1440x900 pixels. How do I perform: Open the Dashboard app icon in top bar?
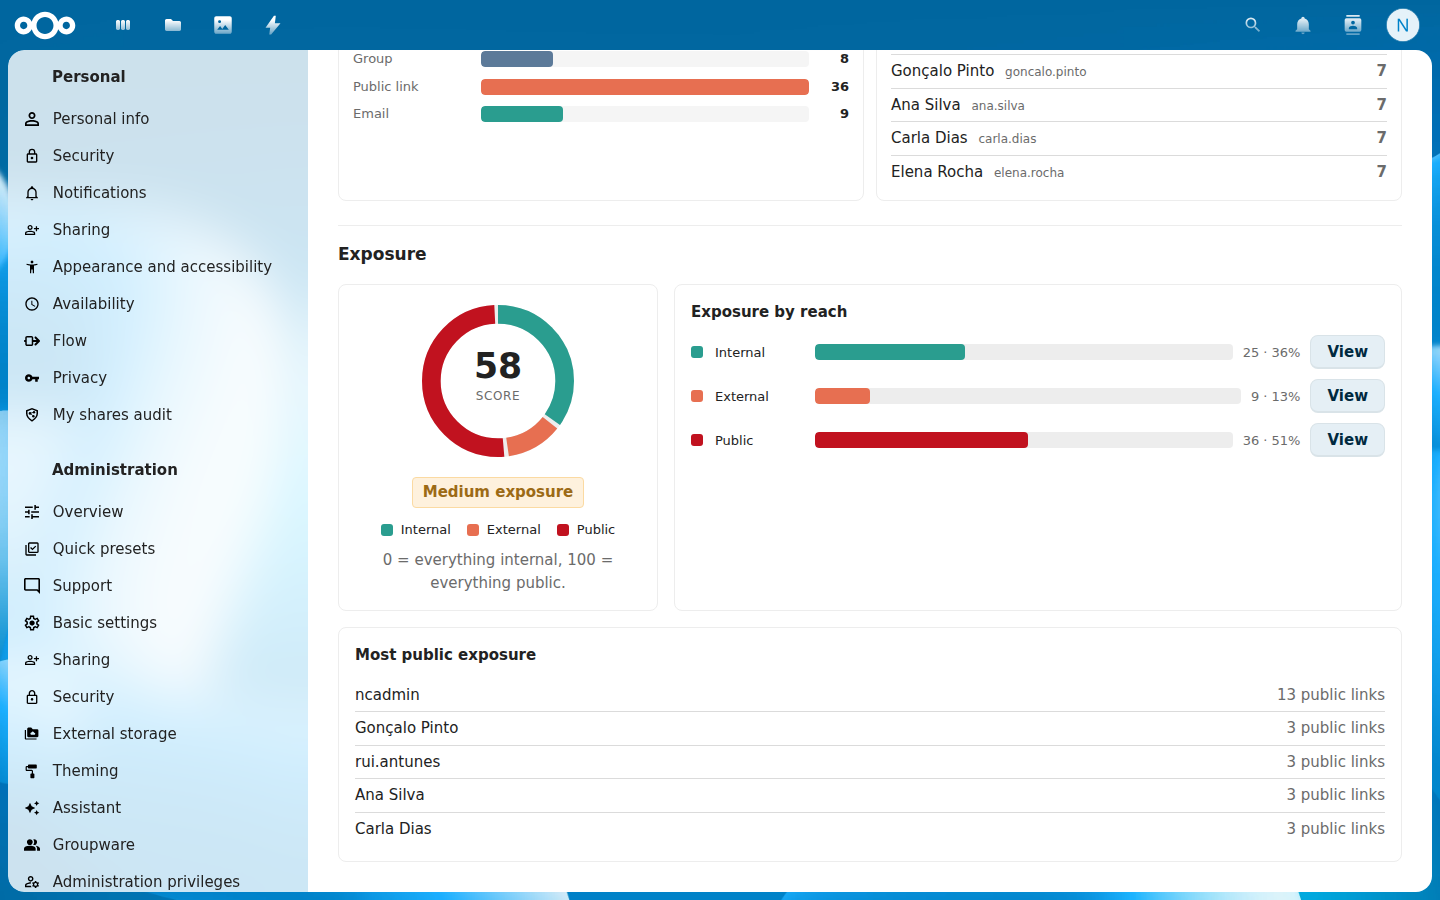123,25
